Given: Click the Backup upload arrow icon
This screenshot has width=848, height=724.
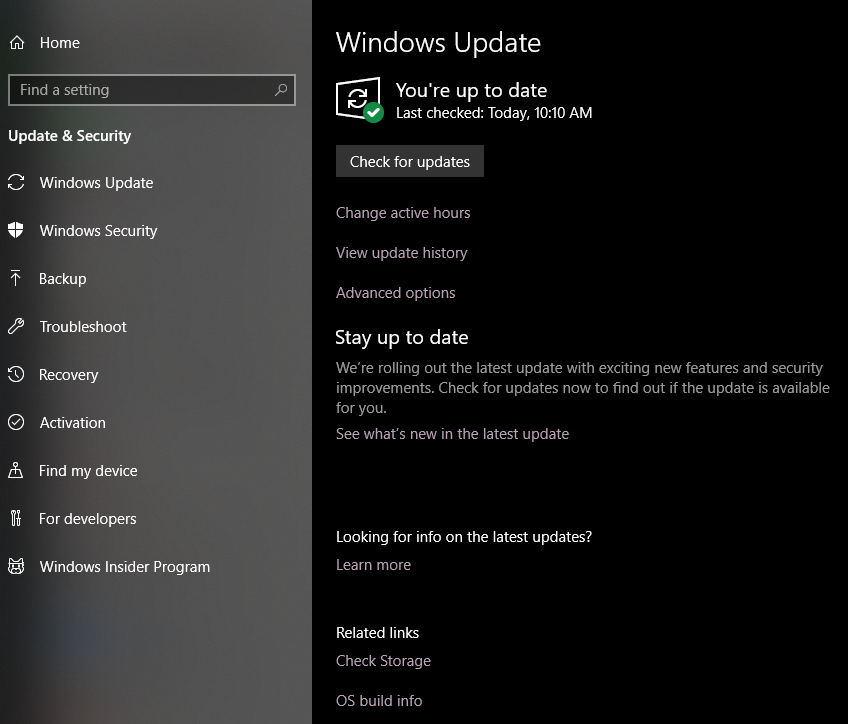Looking at the screenshot, I should click(16, 278).
